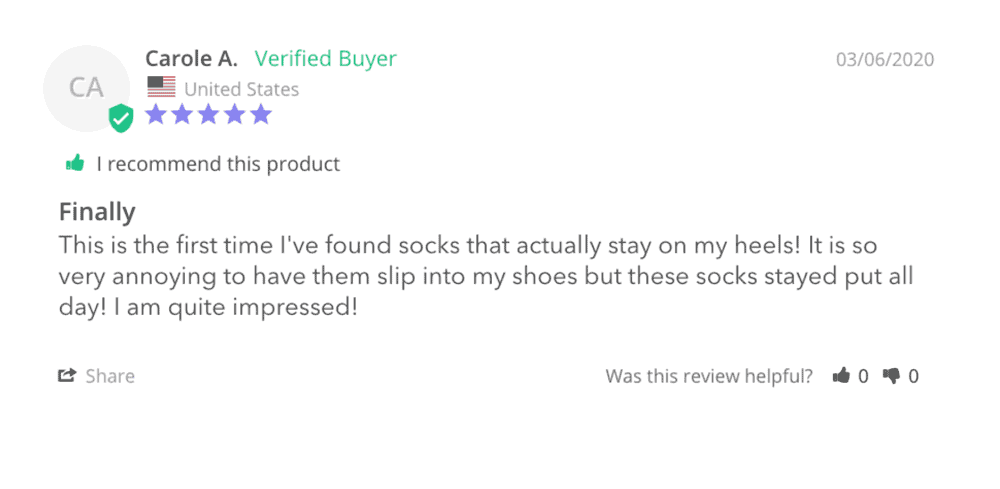The width and height of the screenshot is (1000, 489).
Task: Click the green recommend thumbs-up icon
Action: 75,163
